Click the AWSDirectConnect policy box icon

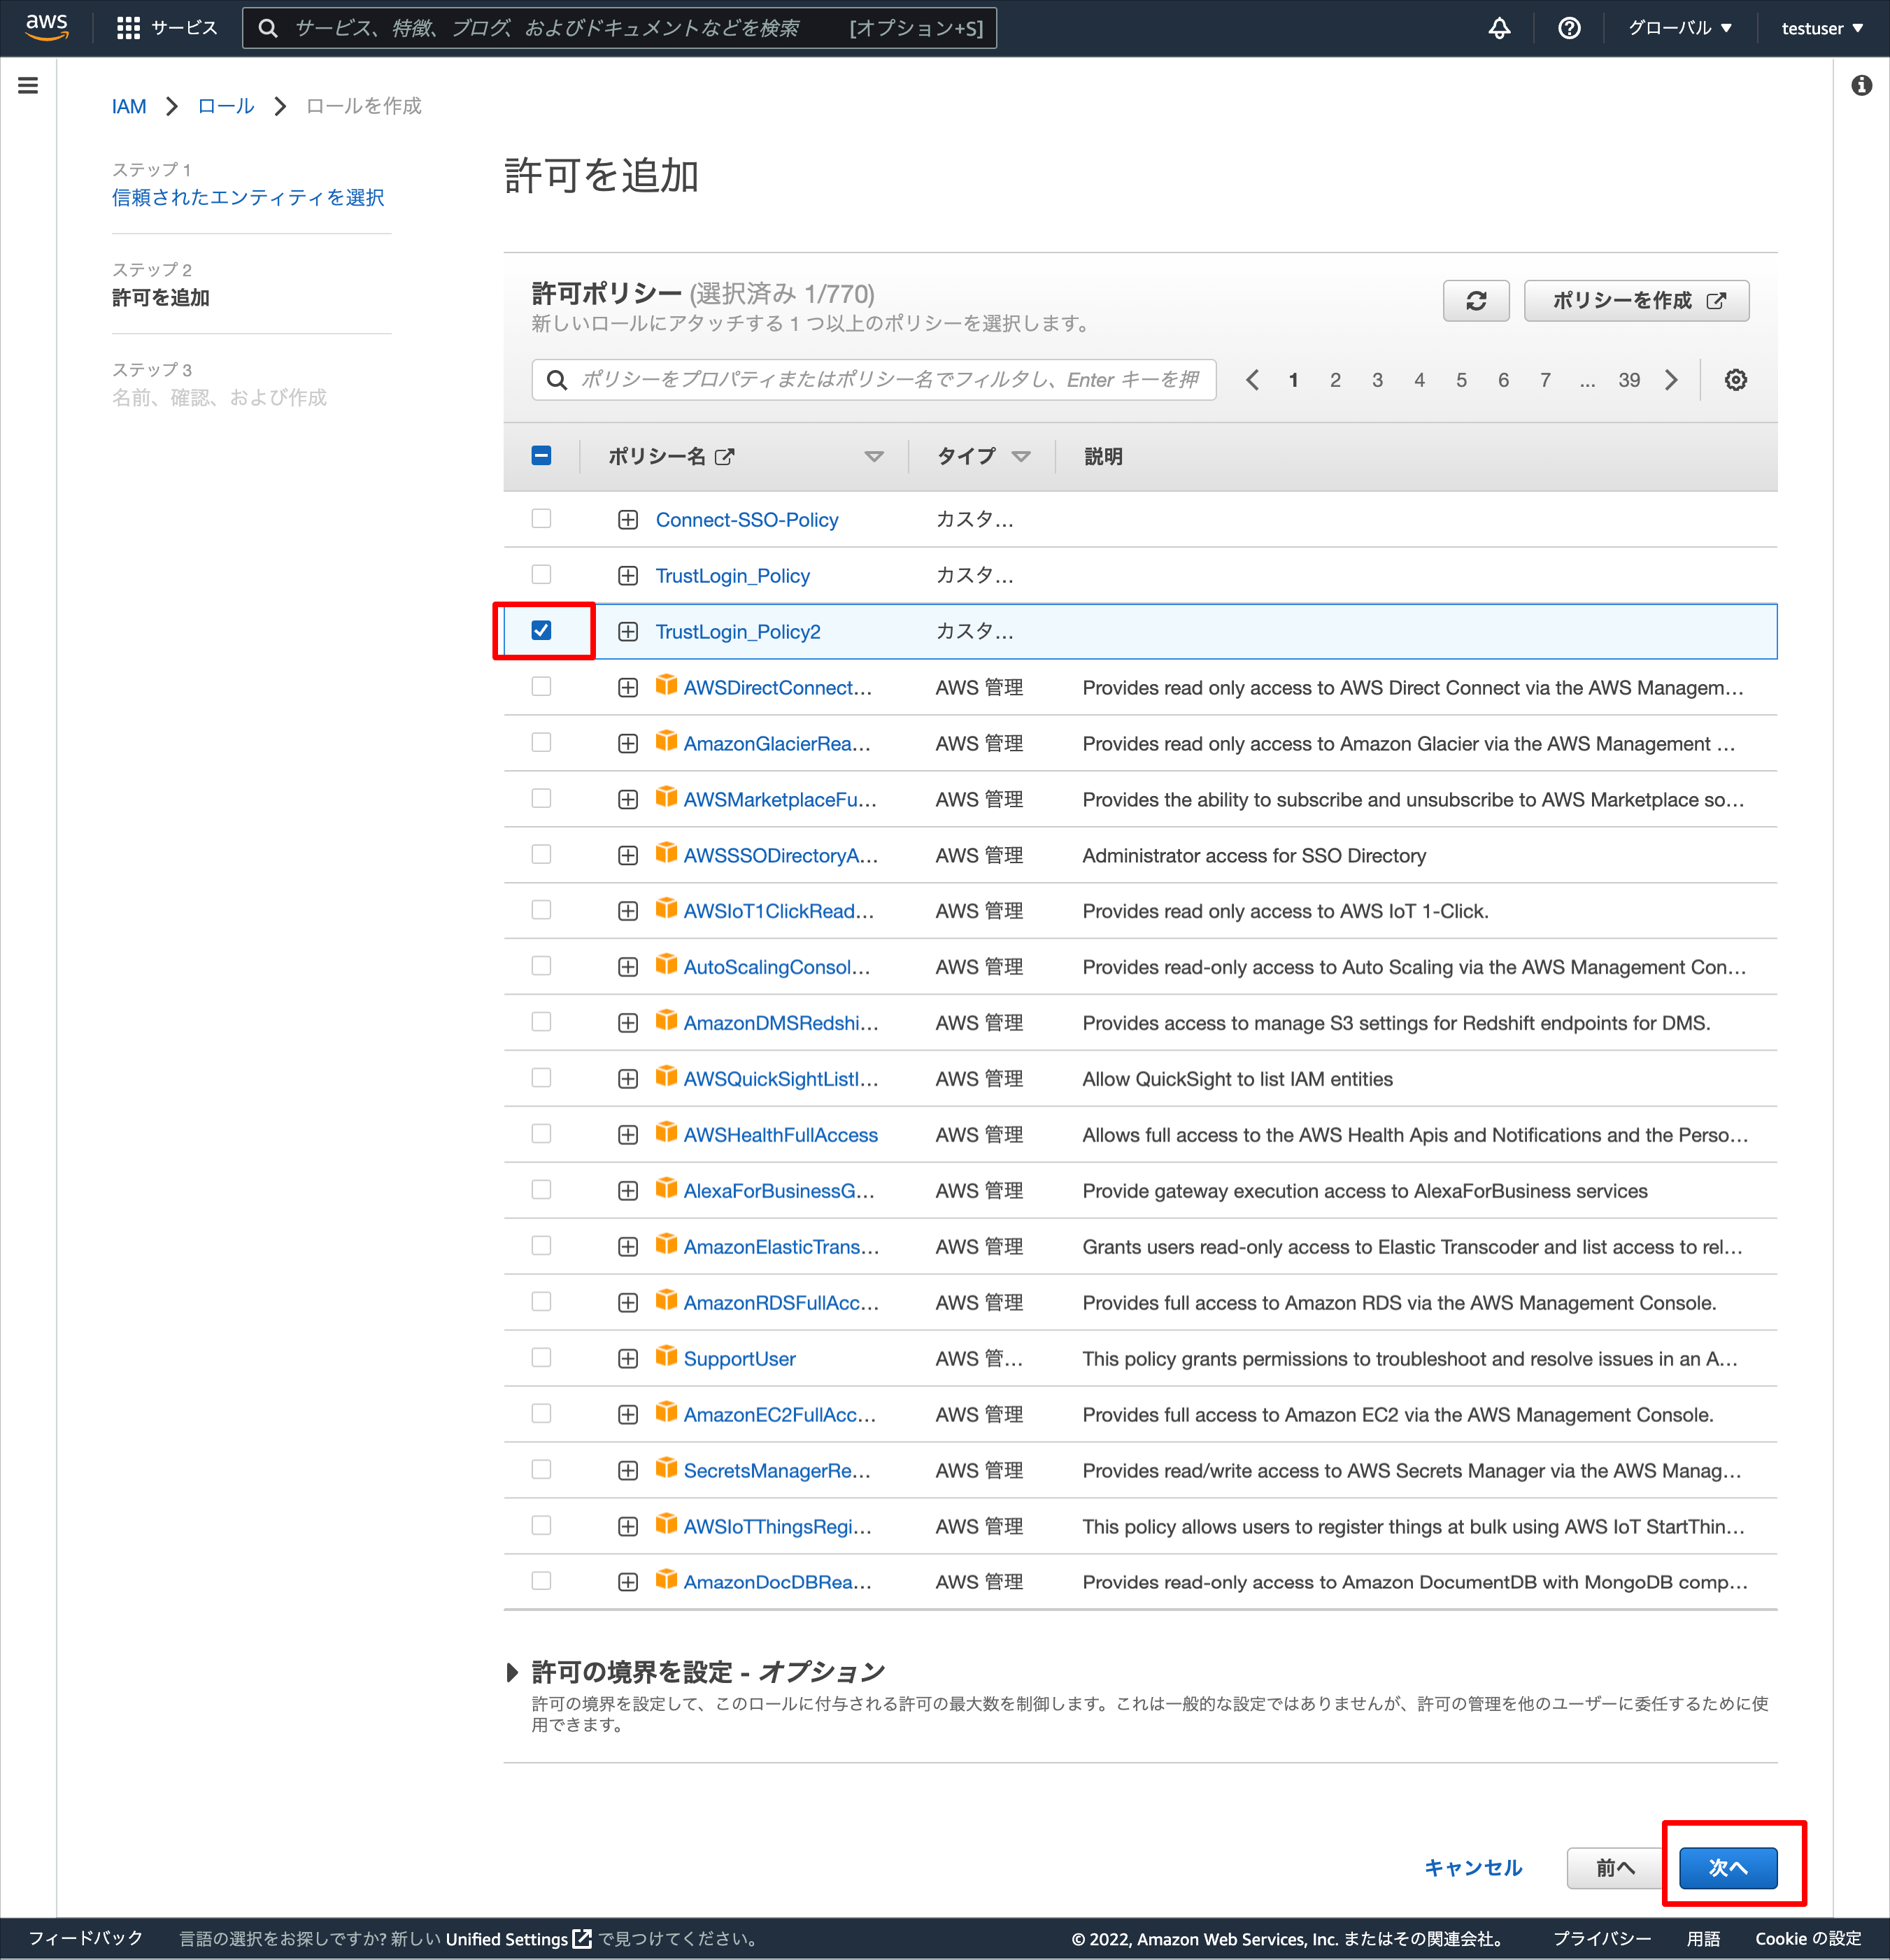pos(666,685)
